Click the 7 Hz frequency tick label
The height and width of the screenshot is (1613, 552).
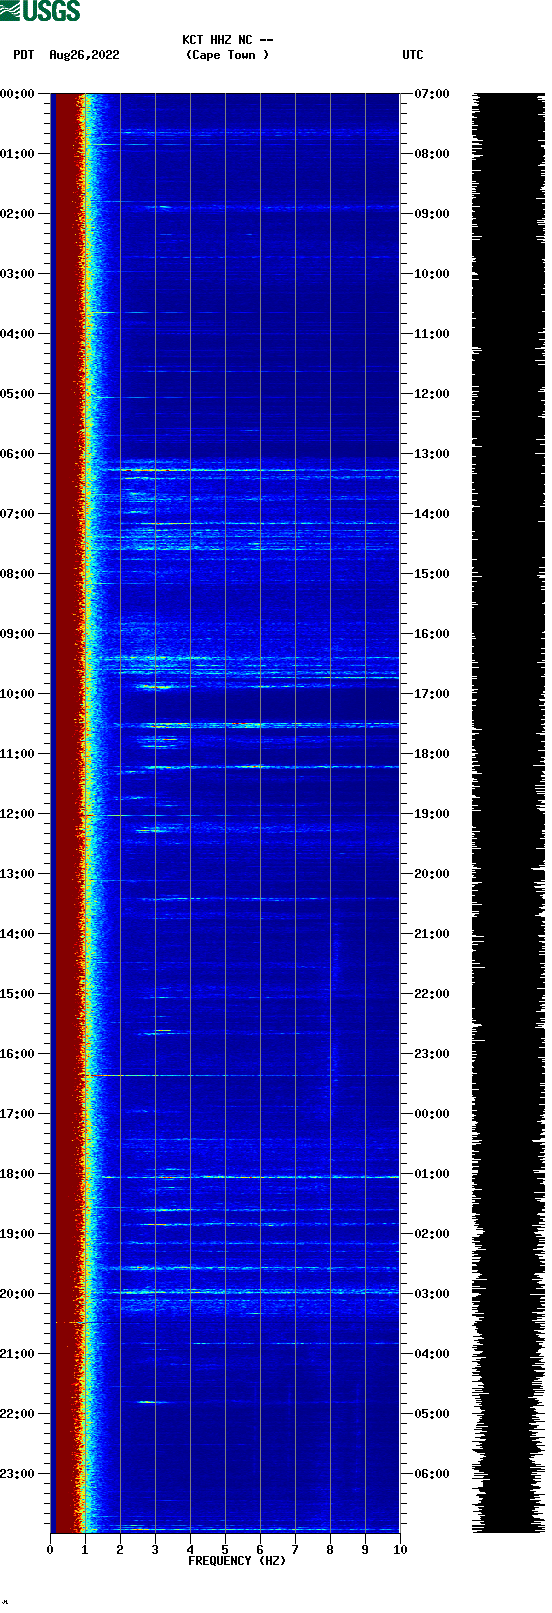click(x=295, y=1550)
